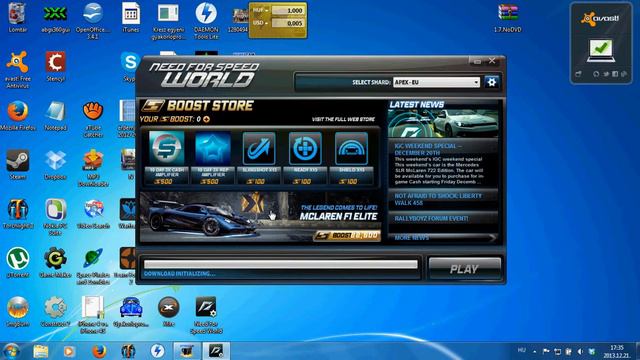Launch Firefox from the taskbar
This screenshot has width=640, height=360.
(x=99, y=351)
